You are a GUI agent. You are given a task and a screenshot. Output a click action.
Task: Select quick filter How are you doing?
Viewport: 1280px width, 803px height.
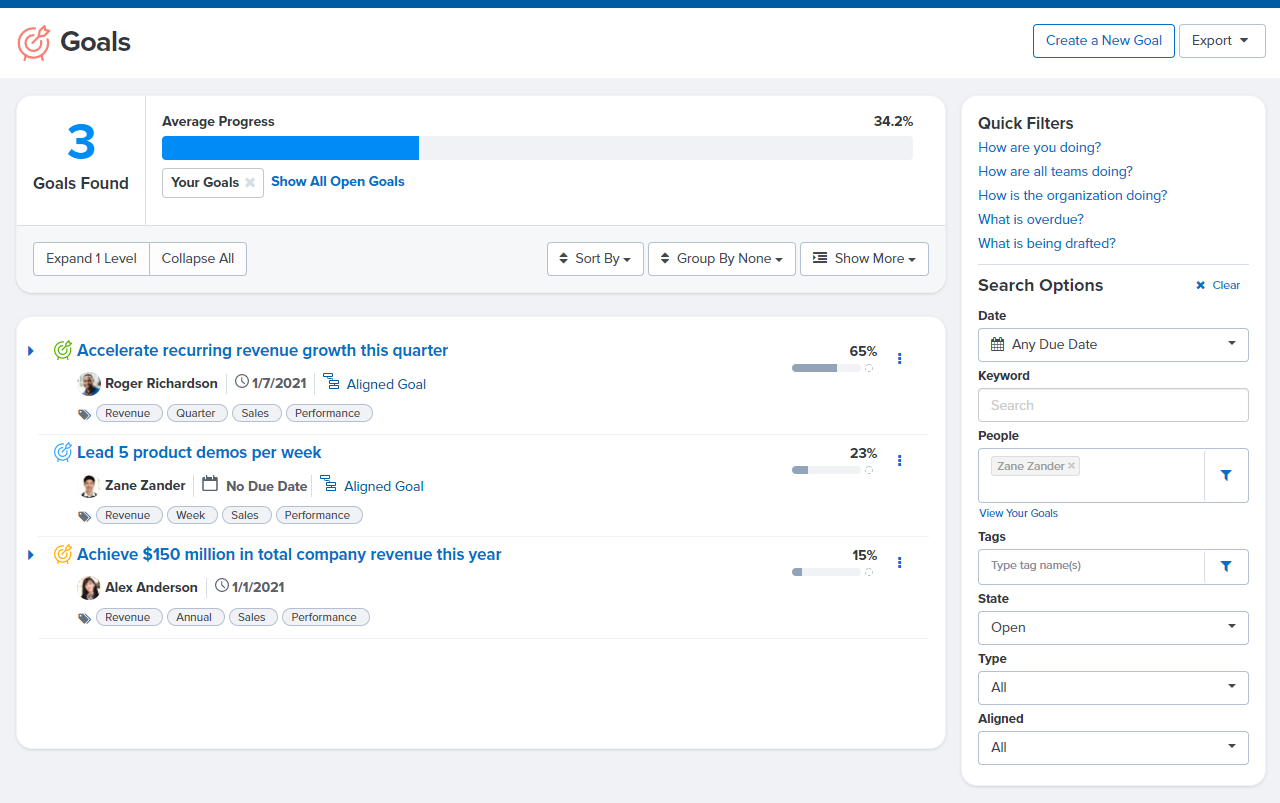(x=1040, y=148)
